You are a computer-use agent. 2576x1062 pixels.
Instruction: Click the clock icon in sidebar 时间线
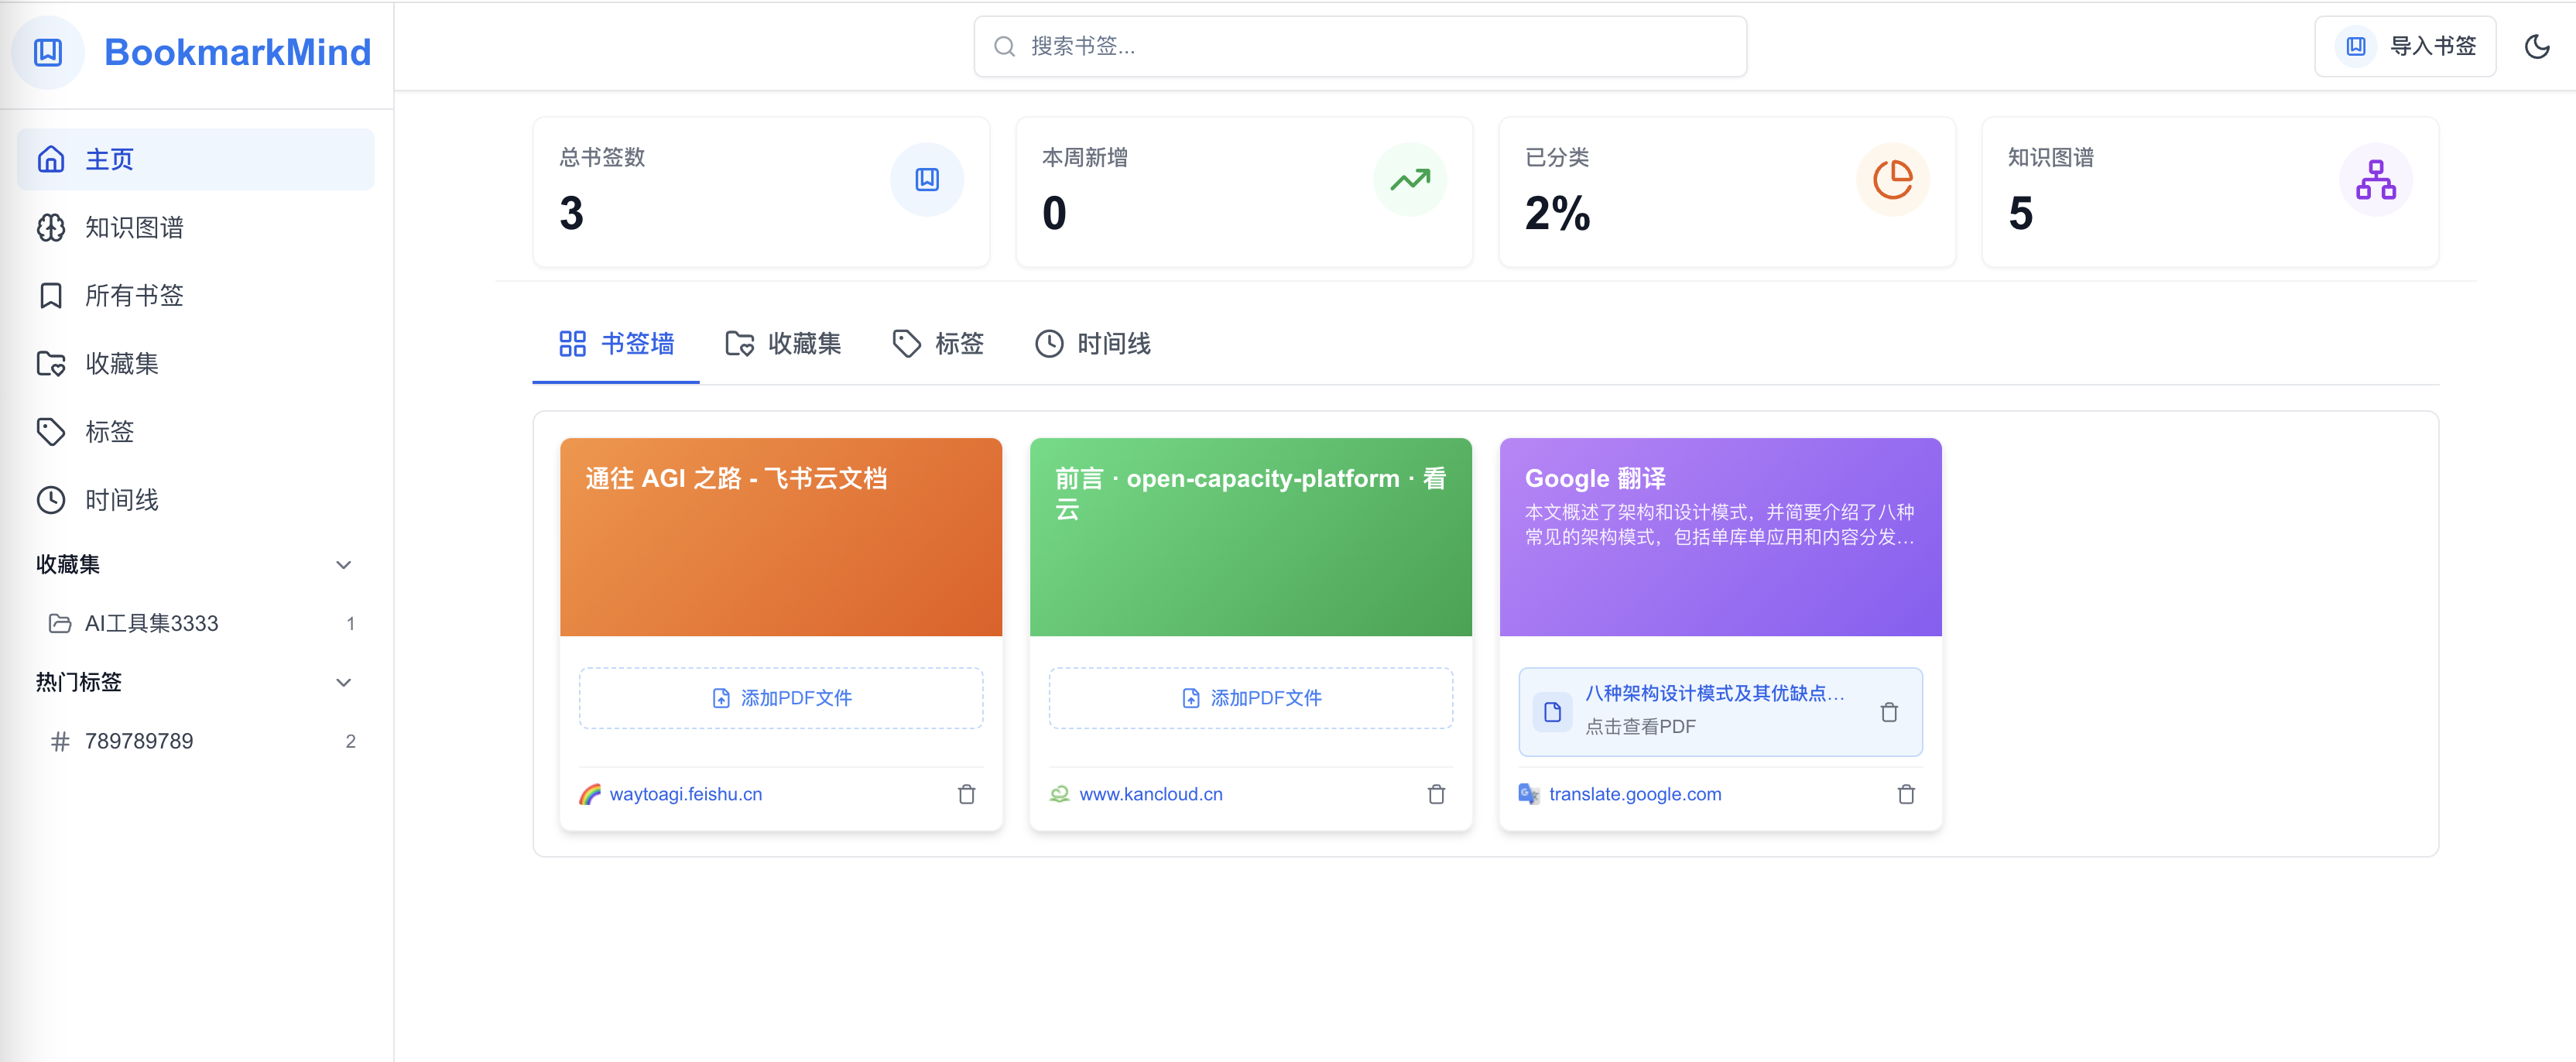click(x=51, y=499)
